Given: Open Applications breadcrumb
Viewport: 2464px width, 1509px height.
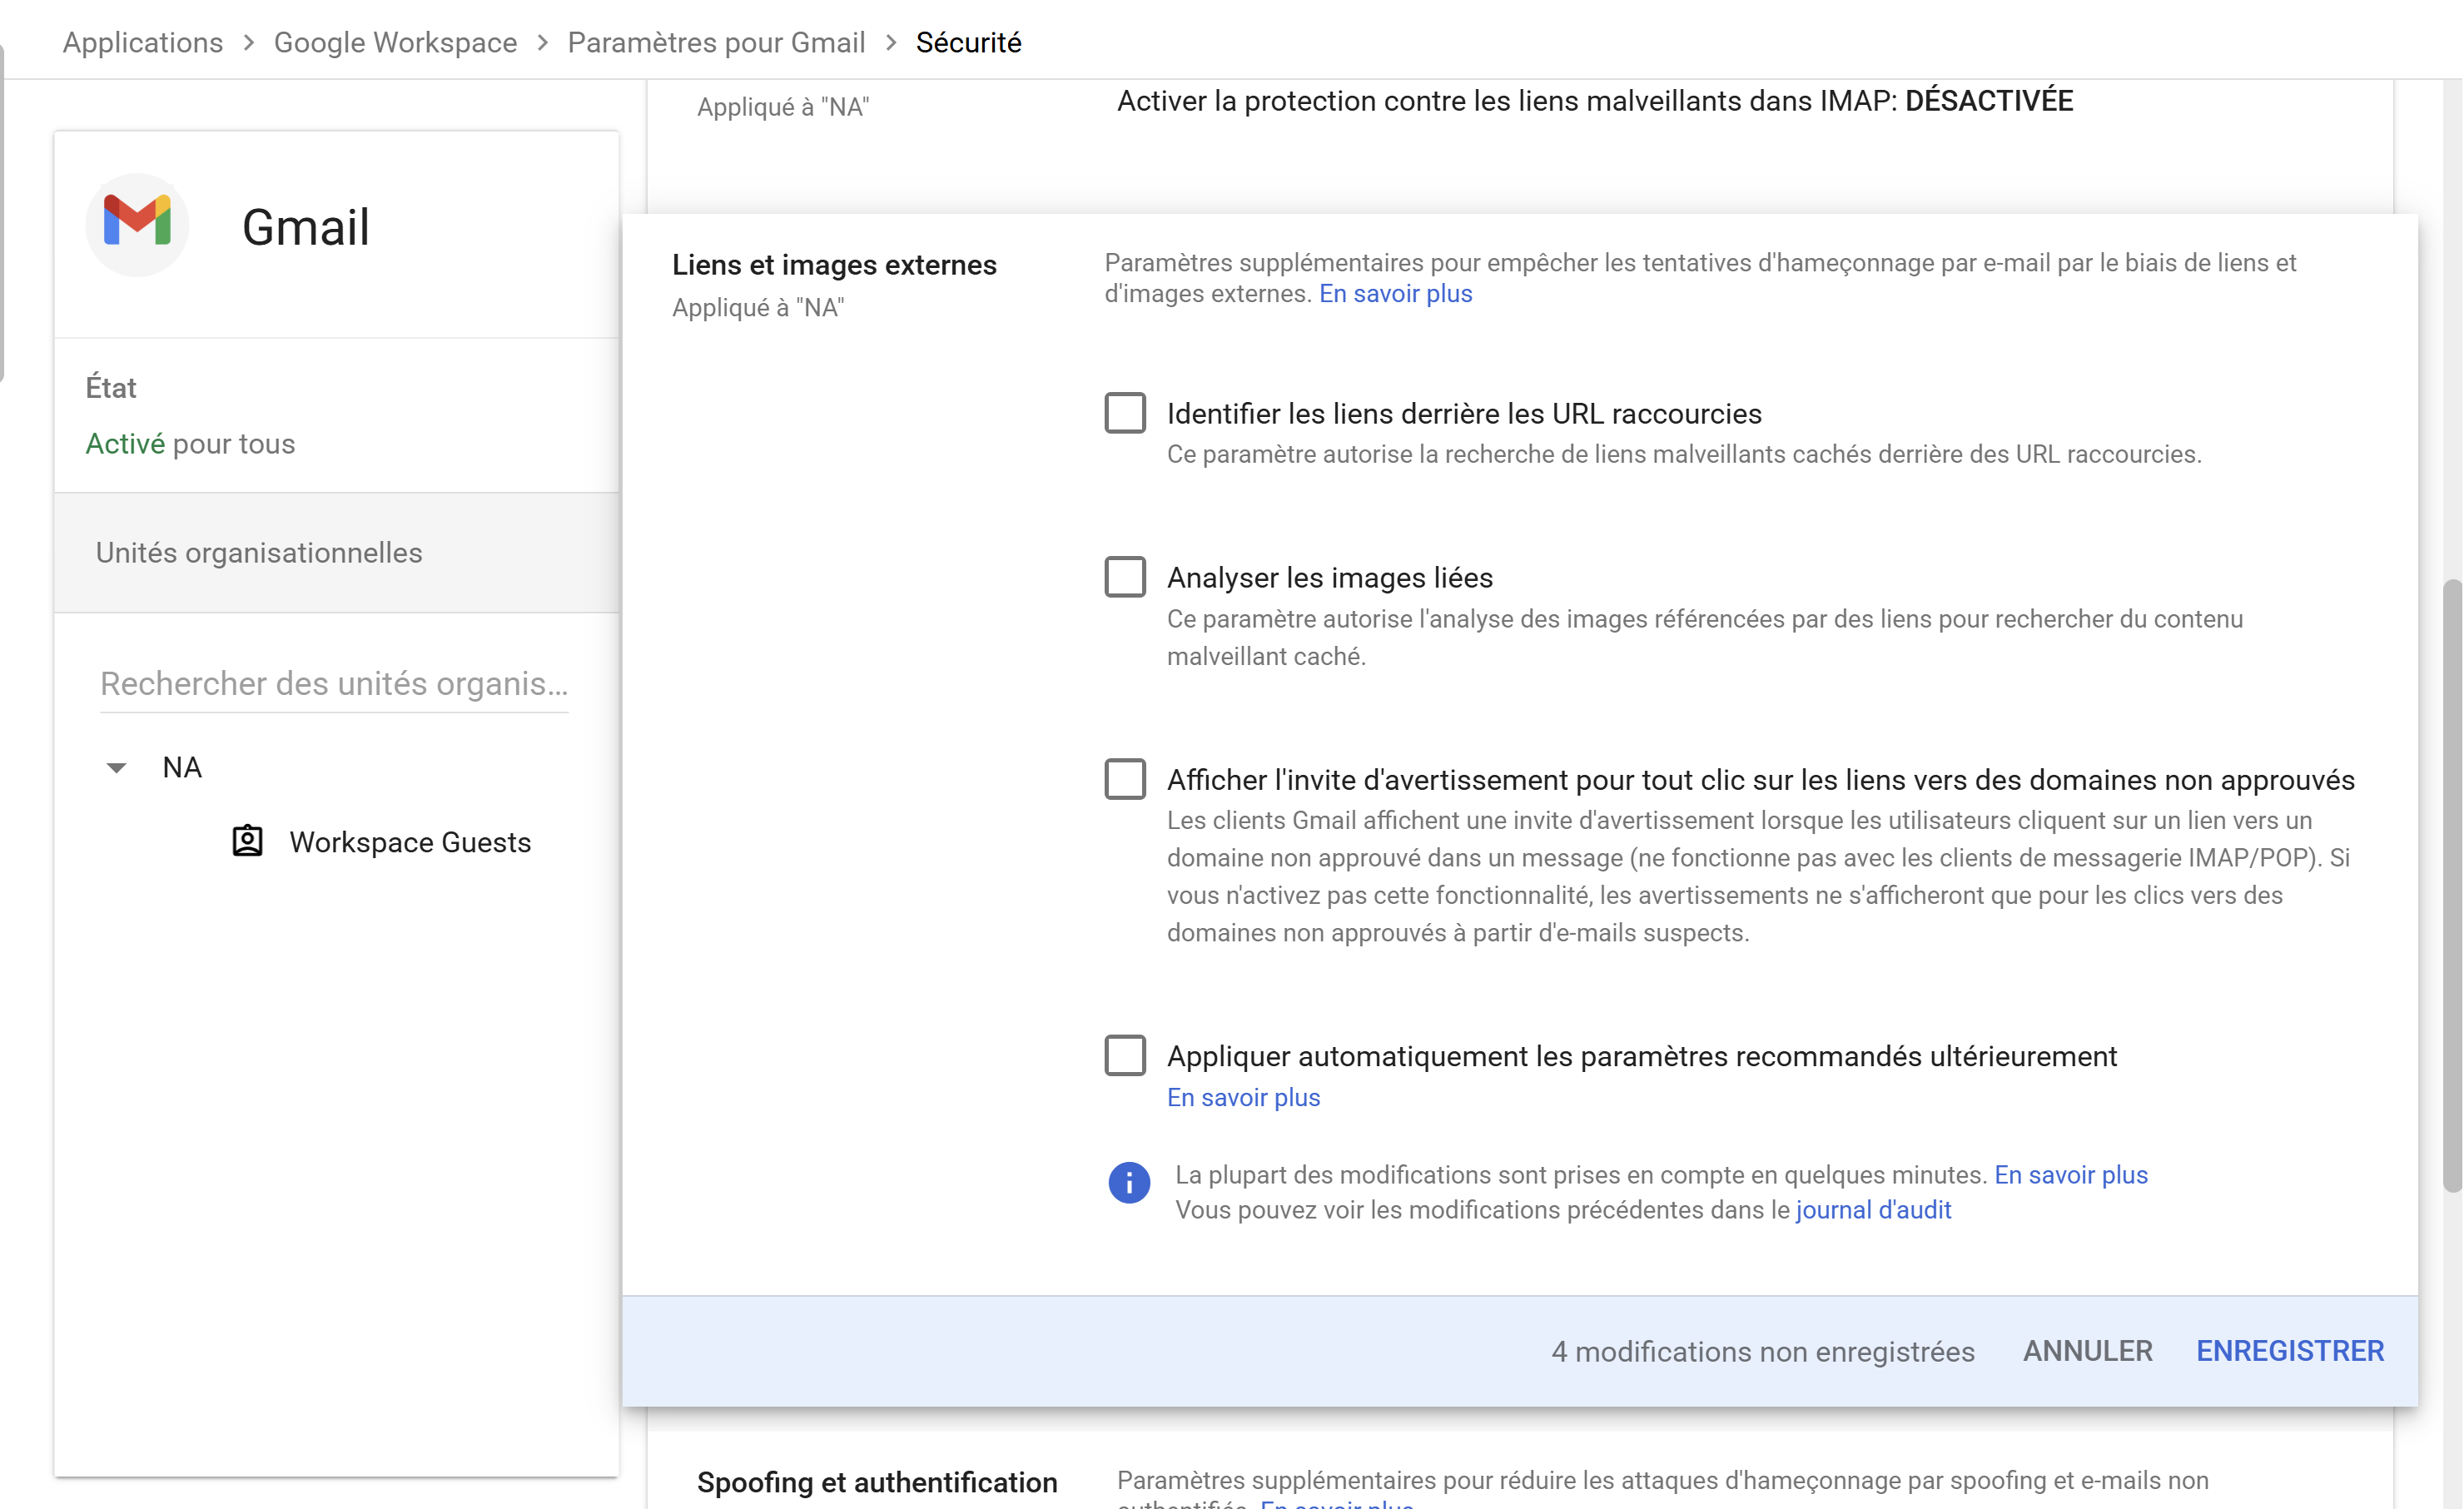Looking at the screenshot, I should (x=143, y=42).
